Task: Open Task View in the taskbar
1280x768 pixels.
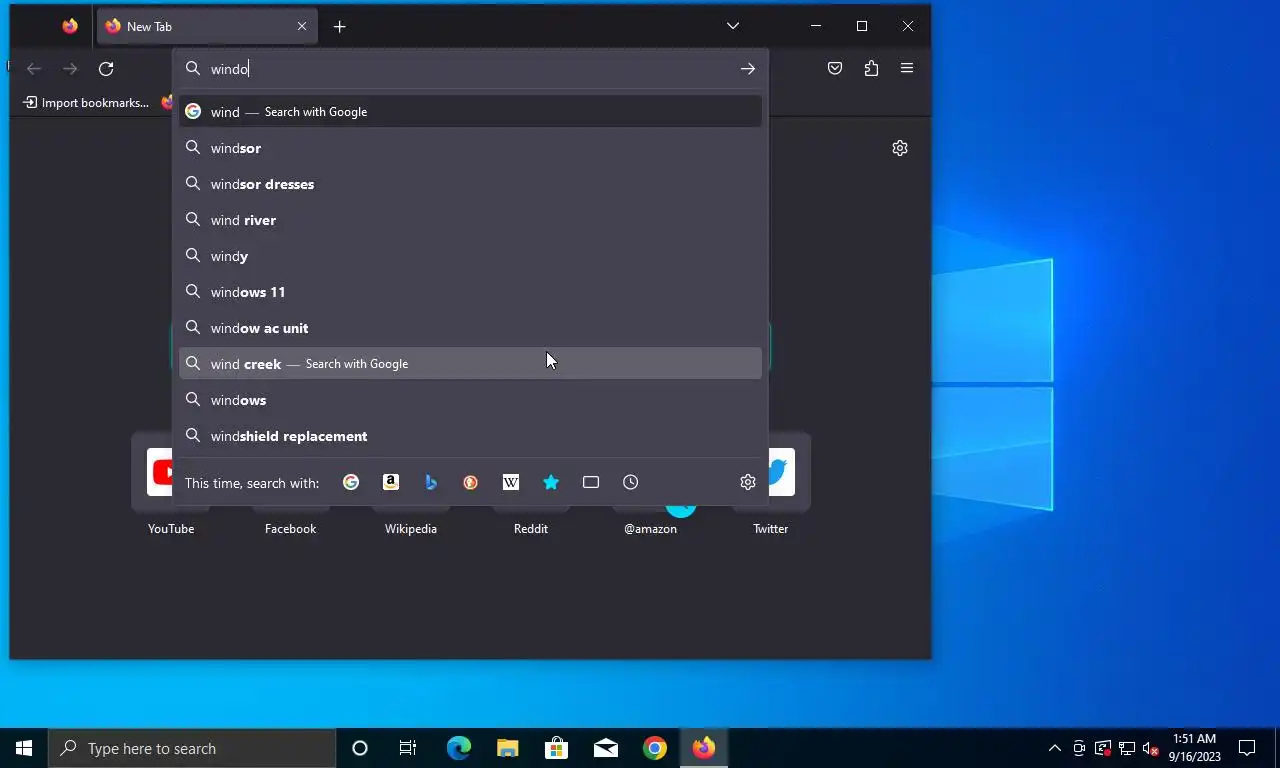Action: coord(408,748)
